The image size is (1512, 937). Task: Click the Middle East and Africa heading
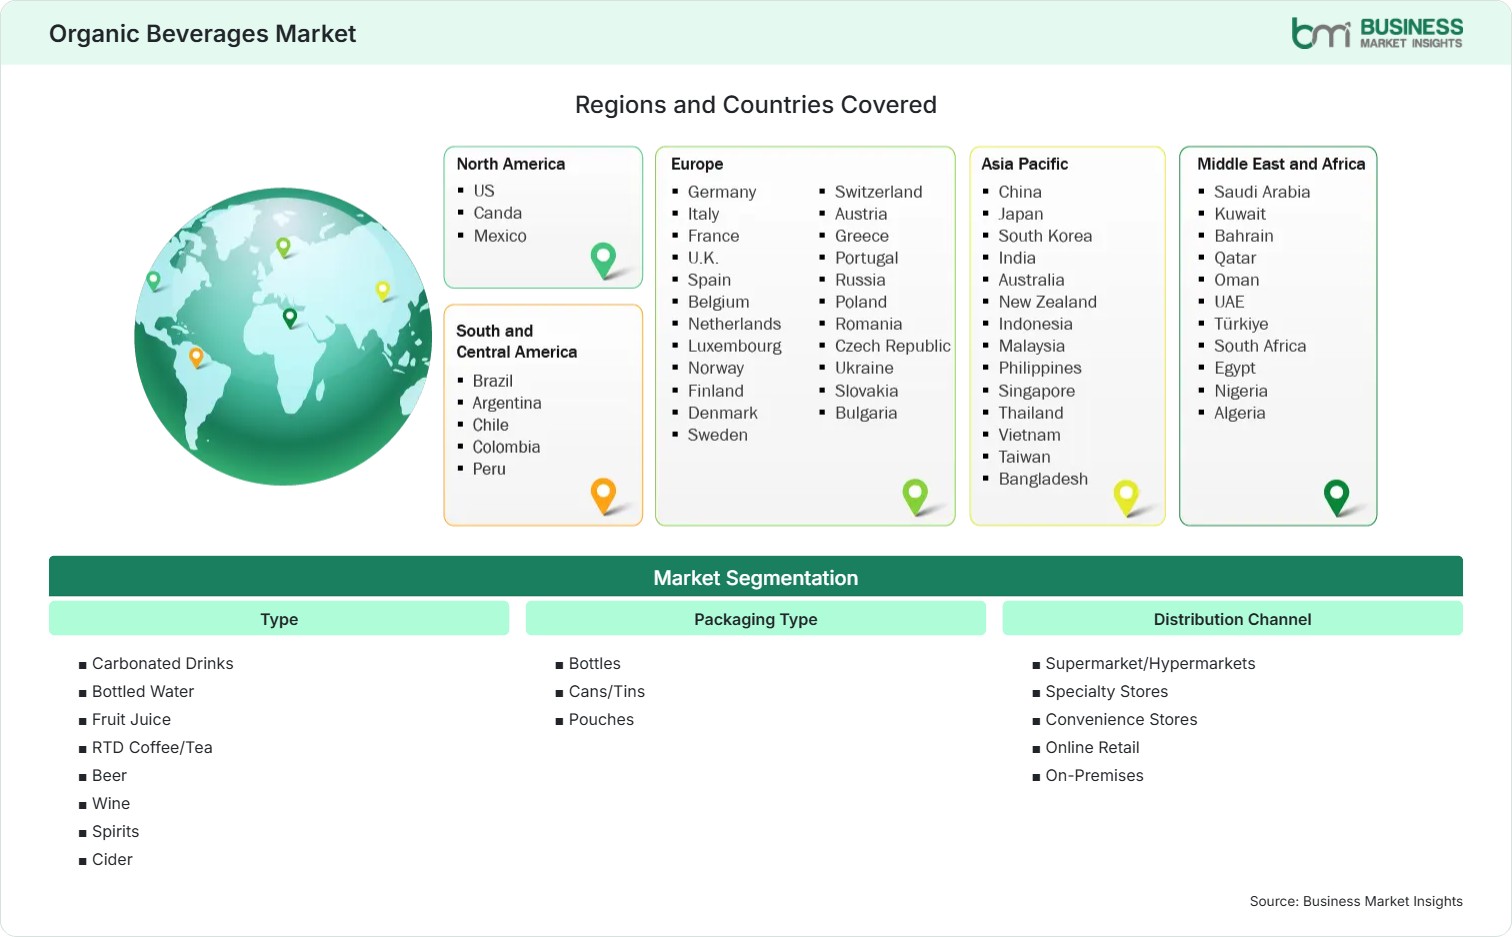click(1281, 164)
